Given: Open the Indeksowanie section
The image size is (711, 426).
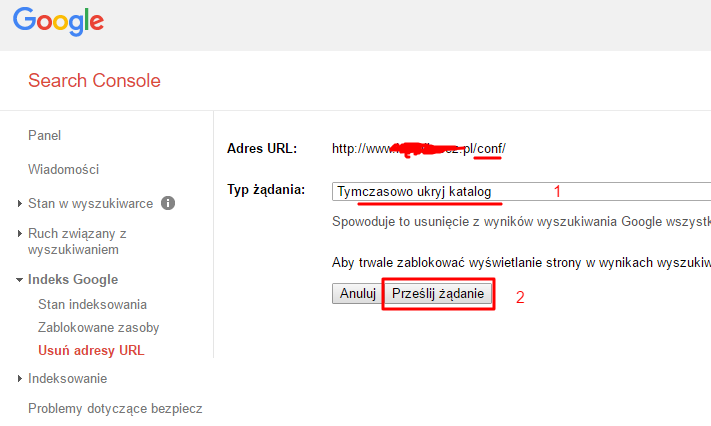Looking at the screenshot, I should (68, 378).
